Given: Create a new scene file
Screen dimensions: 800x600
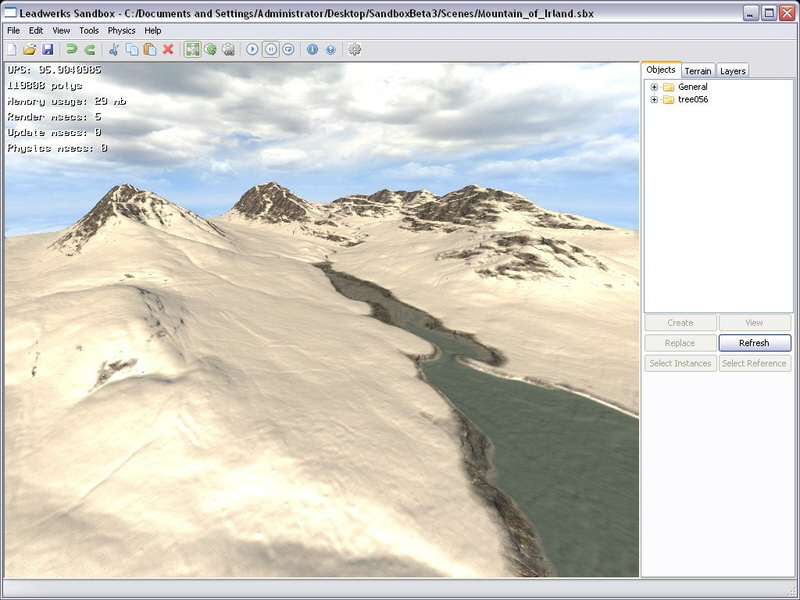Looking at the screenshot, I should pyautogui.click(x=12, y=49).
